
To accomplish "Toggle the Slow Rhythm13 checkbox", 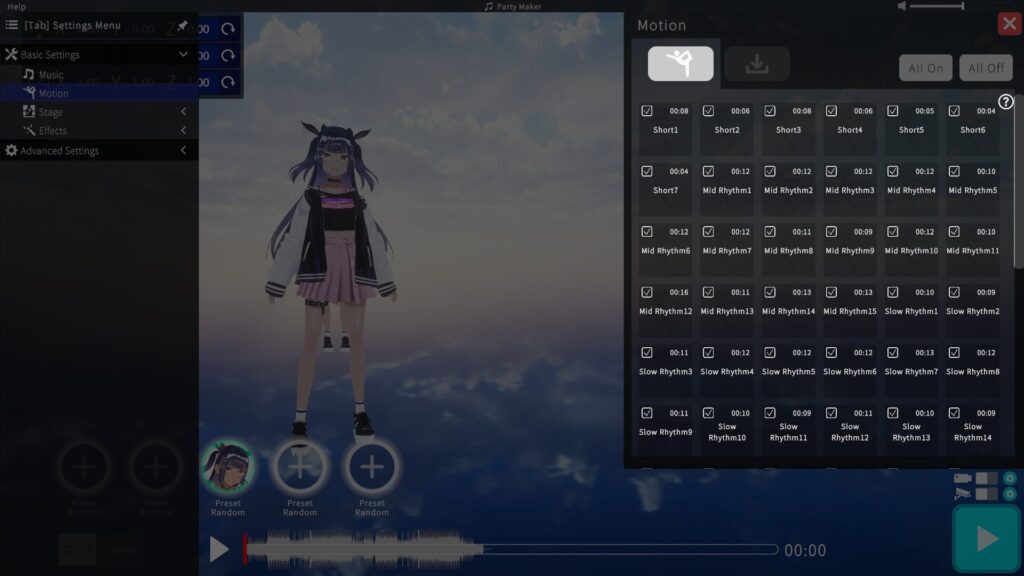I will click(x=893, y=413).
